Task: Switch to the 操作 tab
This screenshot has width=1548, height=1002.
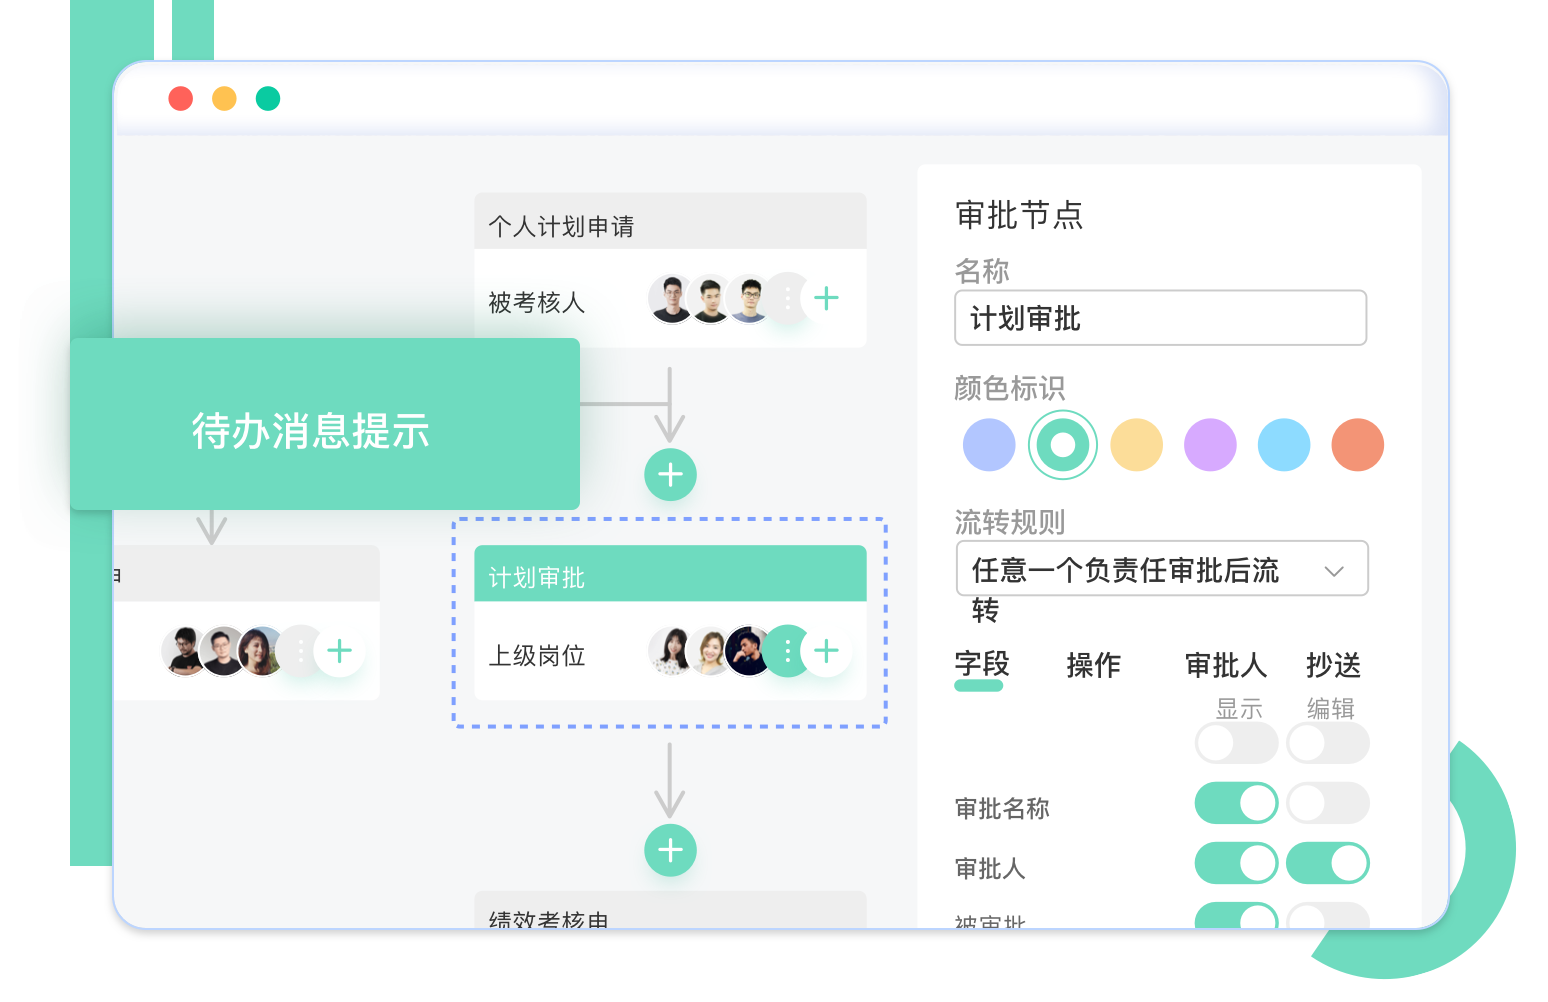Action: (1094, 666)
